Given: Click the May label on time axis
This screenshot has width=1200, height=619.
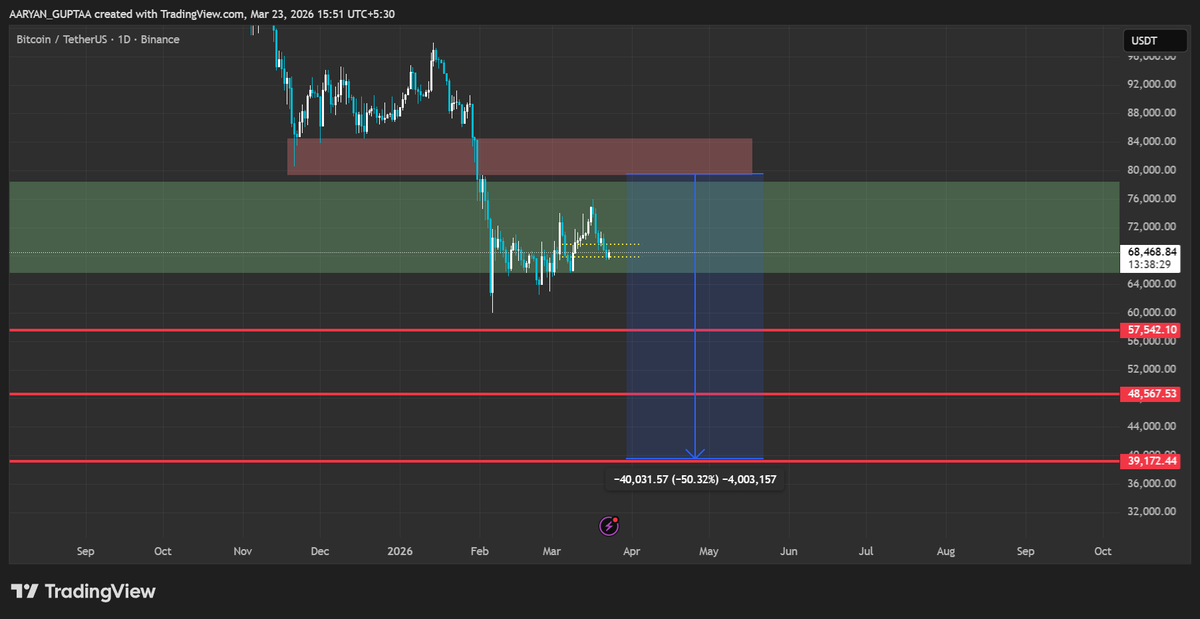Looking at the screenshot, I should pos(708,551).
